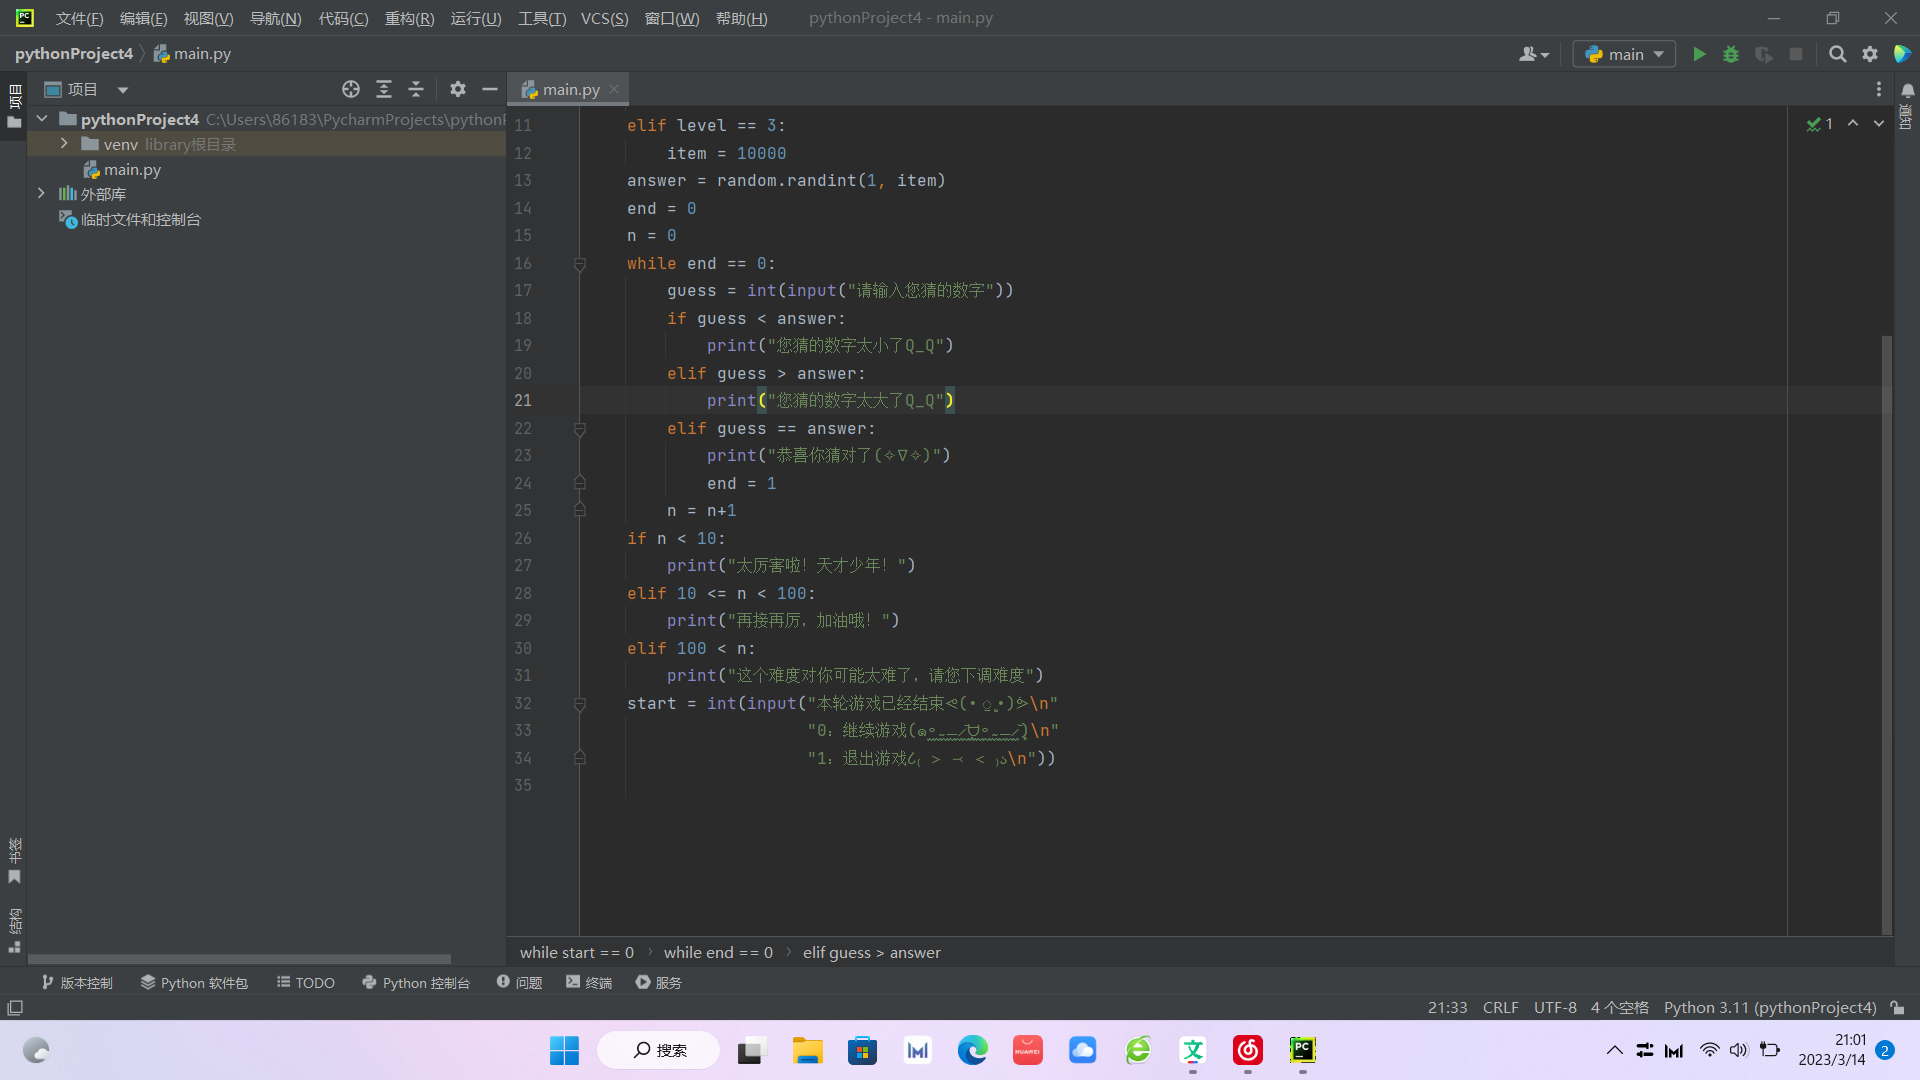Expand the venv folder
The height and width of the screenshot is (1080, 1920).
pos(64,144)
